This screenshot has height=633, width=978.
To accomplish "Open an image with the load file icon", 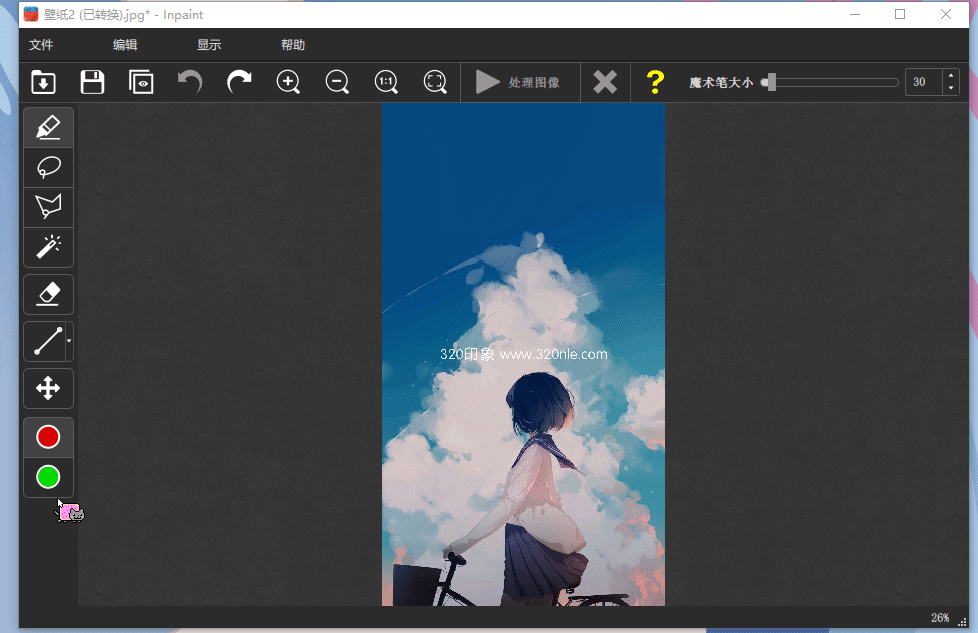I will (x=43, y=82).
